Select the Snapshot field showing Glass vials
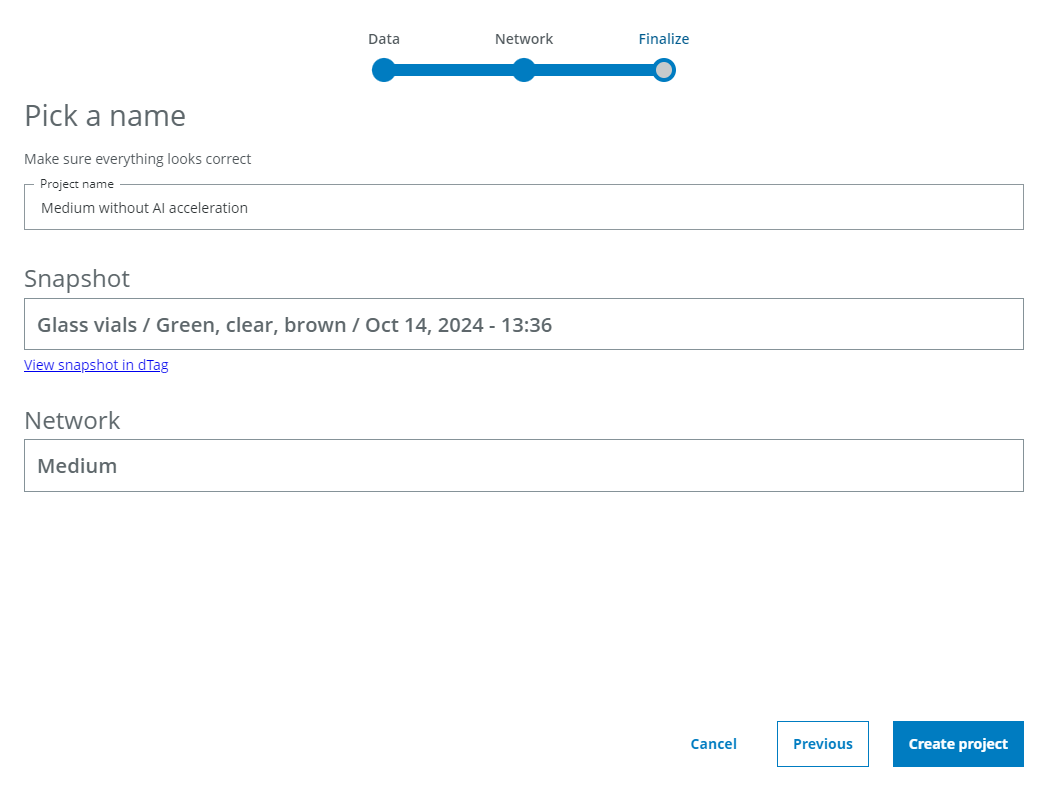The width and height of the screenshot is (1048, 791). [524, 324]
